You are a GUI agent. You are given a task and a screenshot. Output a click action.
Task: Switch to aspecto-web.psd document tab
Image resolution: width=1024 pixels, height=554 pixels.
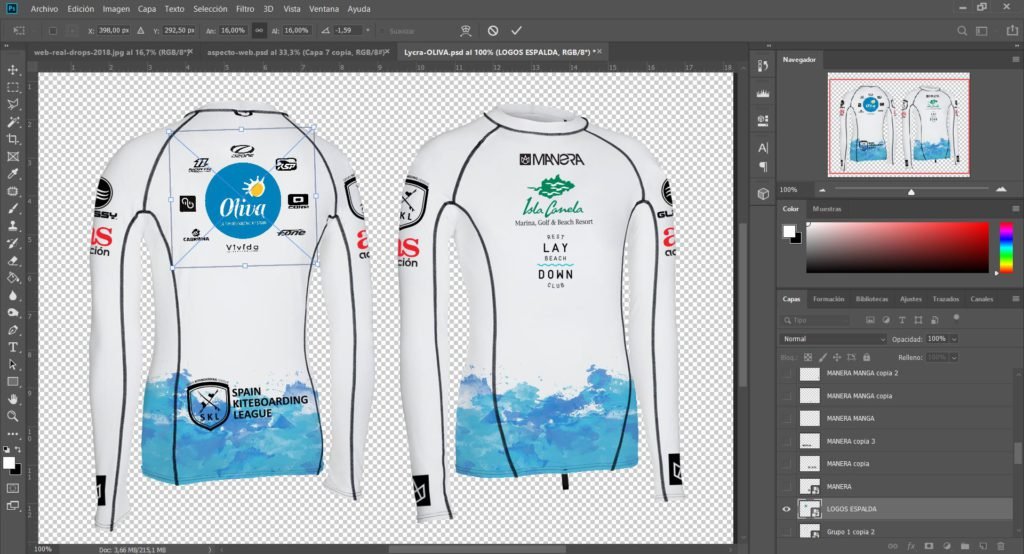pos(295,52)
